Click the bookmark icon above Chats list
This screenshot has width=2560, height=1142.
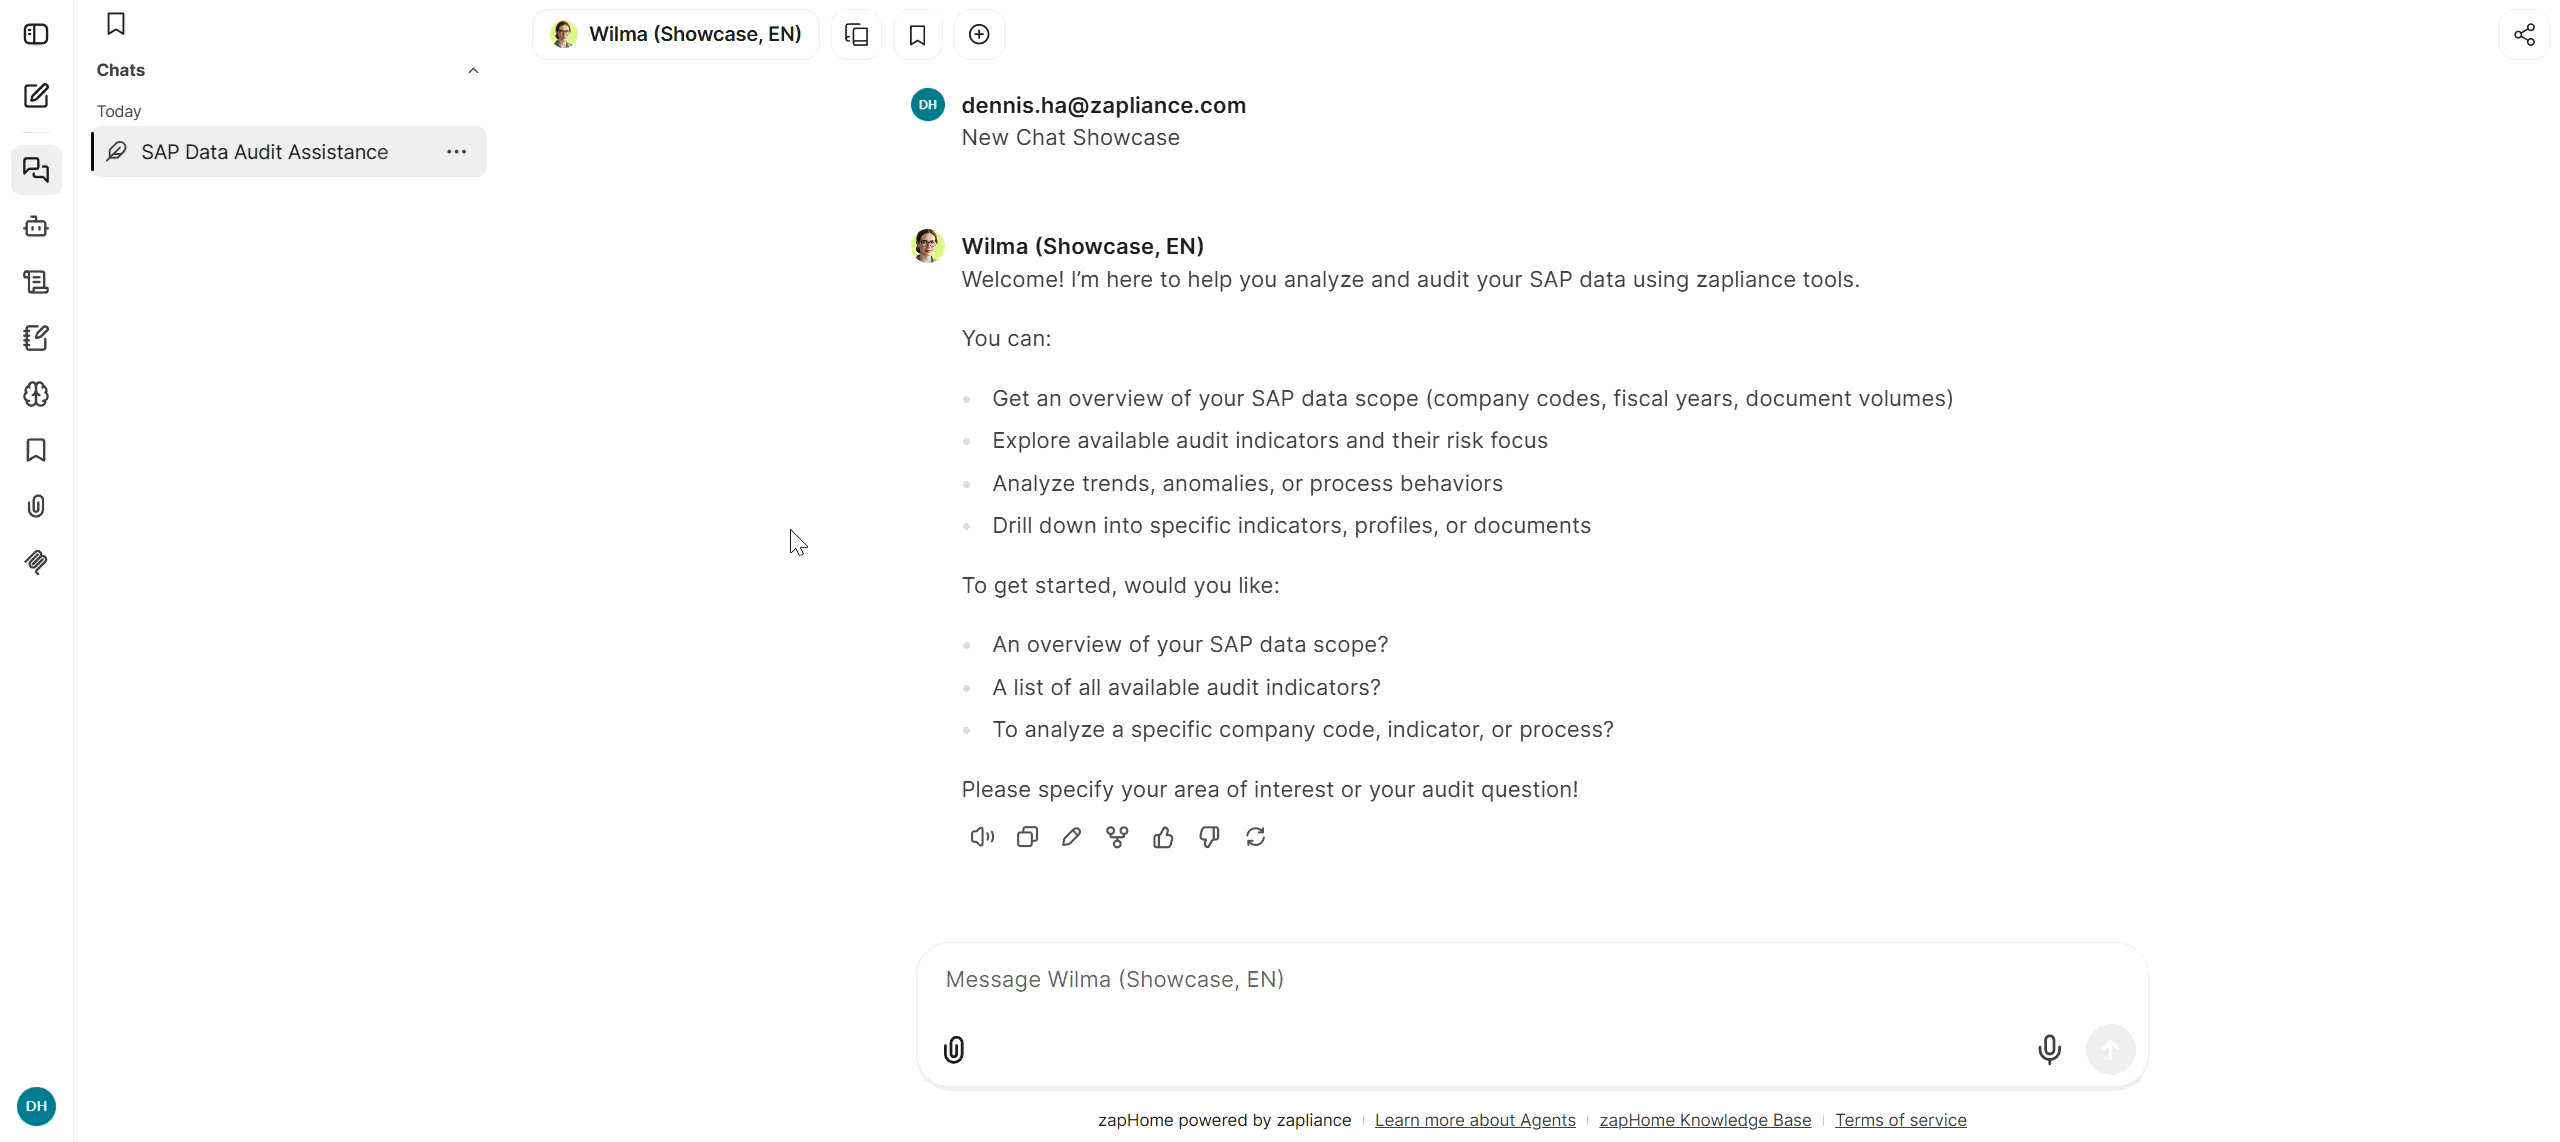point(116,23)
